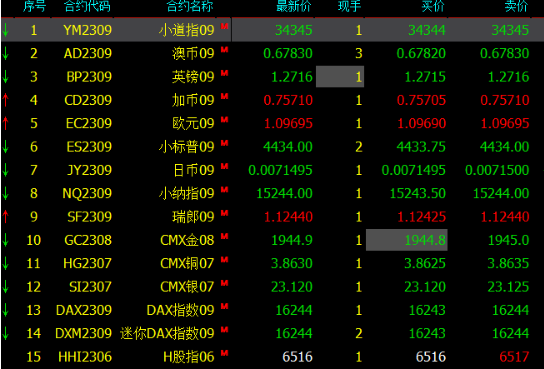Screen dimensions: 544x369
Task: Click the red M marker beside 欧元09
Action: point(224,120)
